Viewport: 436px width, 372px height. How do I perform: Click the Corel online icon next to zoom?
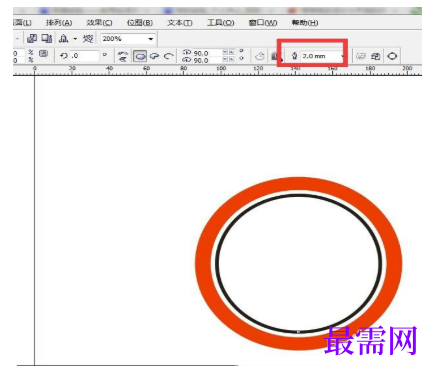coord(88,39)
